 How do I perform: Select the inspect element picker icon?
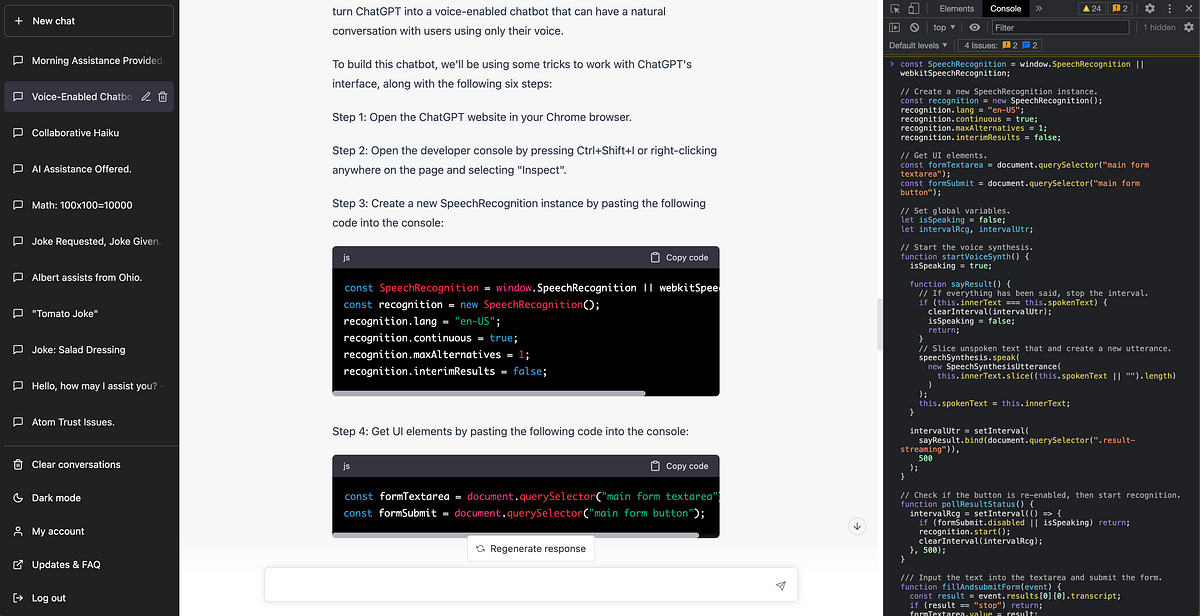[x=896, y=9]
